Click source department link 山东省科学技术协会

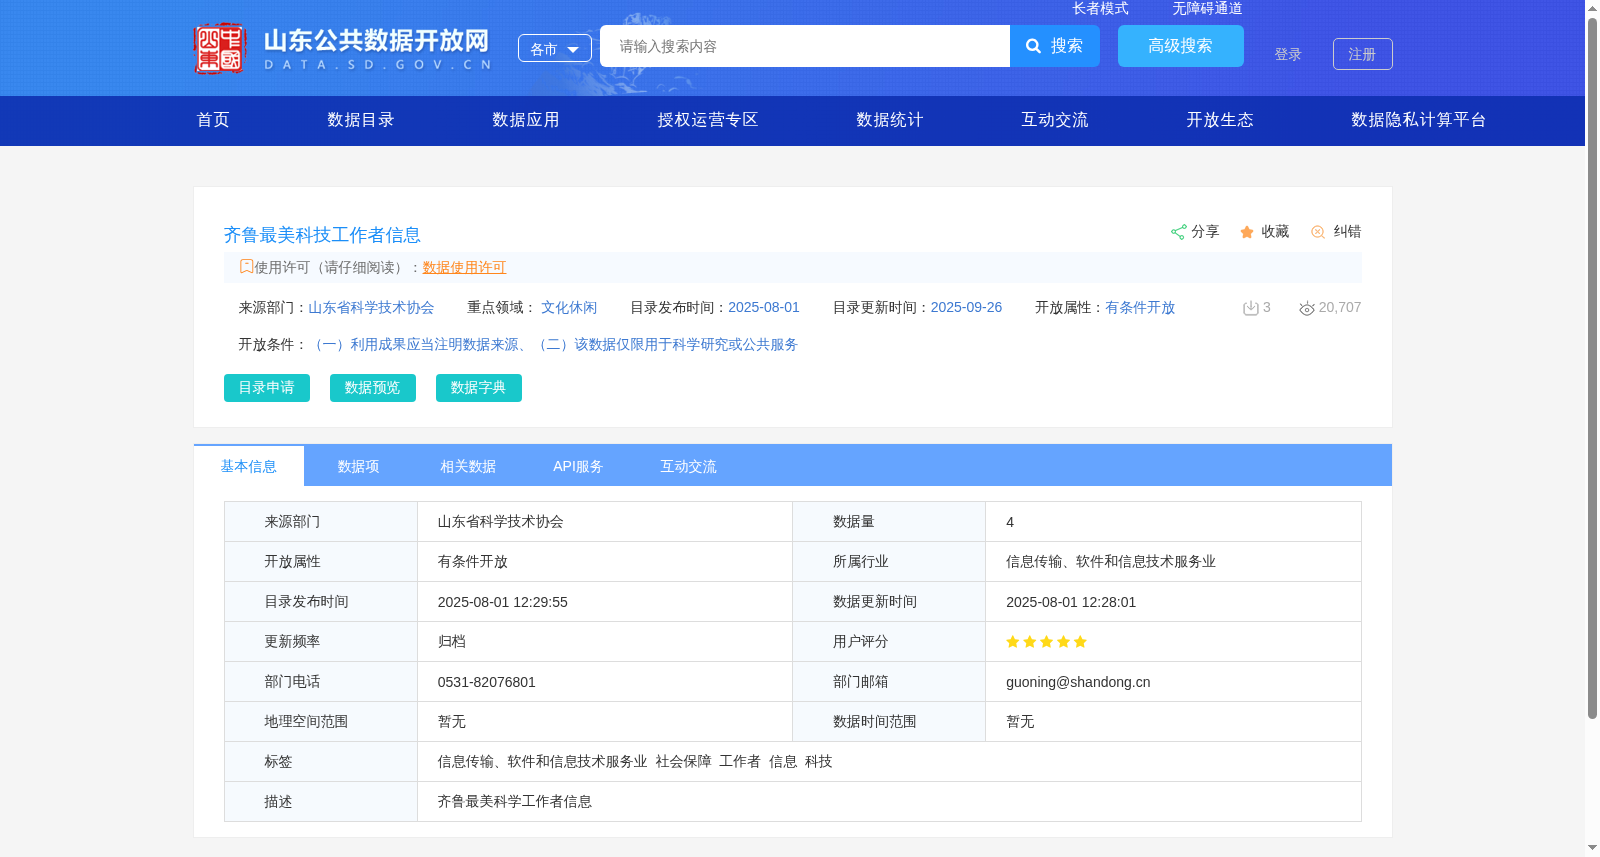pyautogui.click(x=371, y=308)
